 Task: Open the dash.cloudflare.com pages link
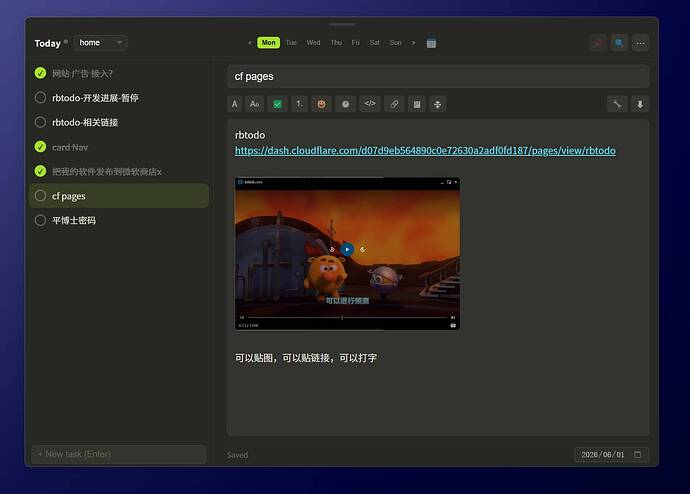click(x=425, y=150)
